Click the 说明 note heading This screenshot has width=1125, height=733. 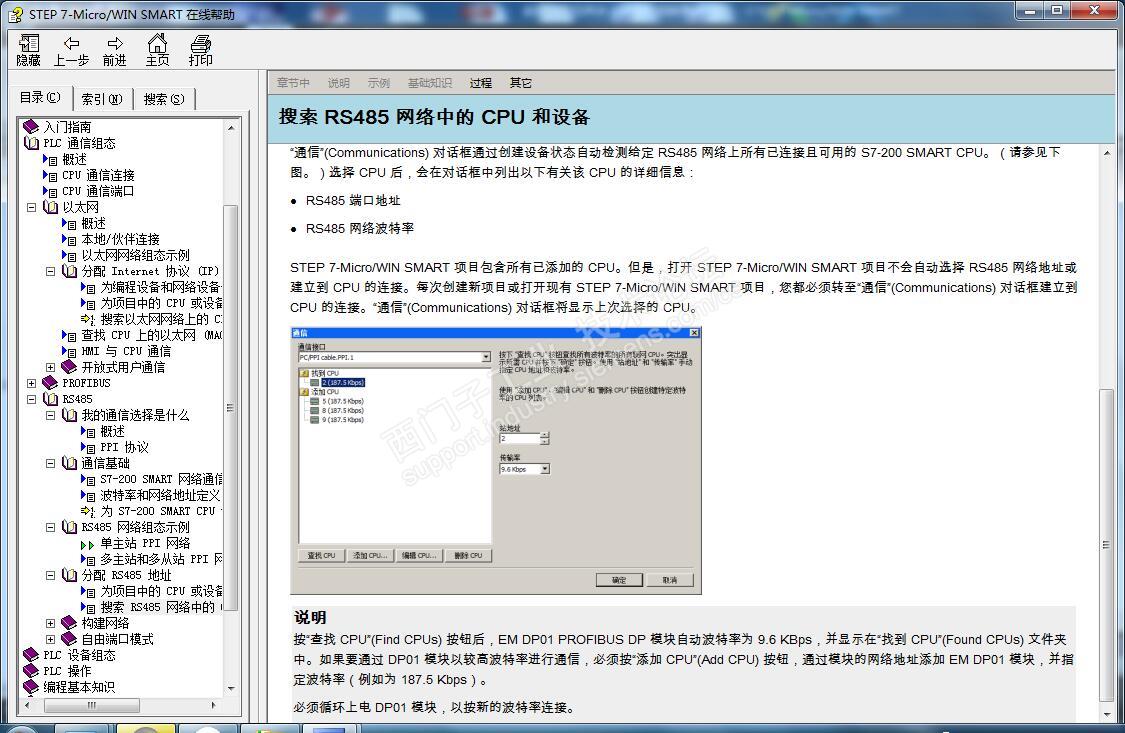tap(310, 618)
